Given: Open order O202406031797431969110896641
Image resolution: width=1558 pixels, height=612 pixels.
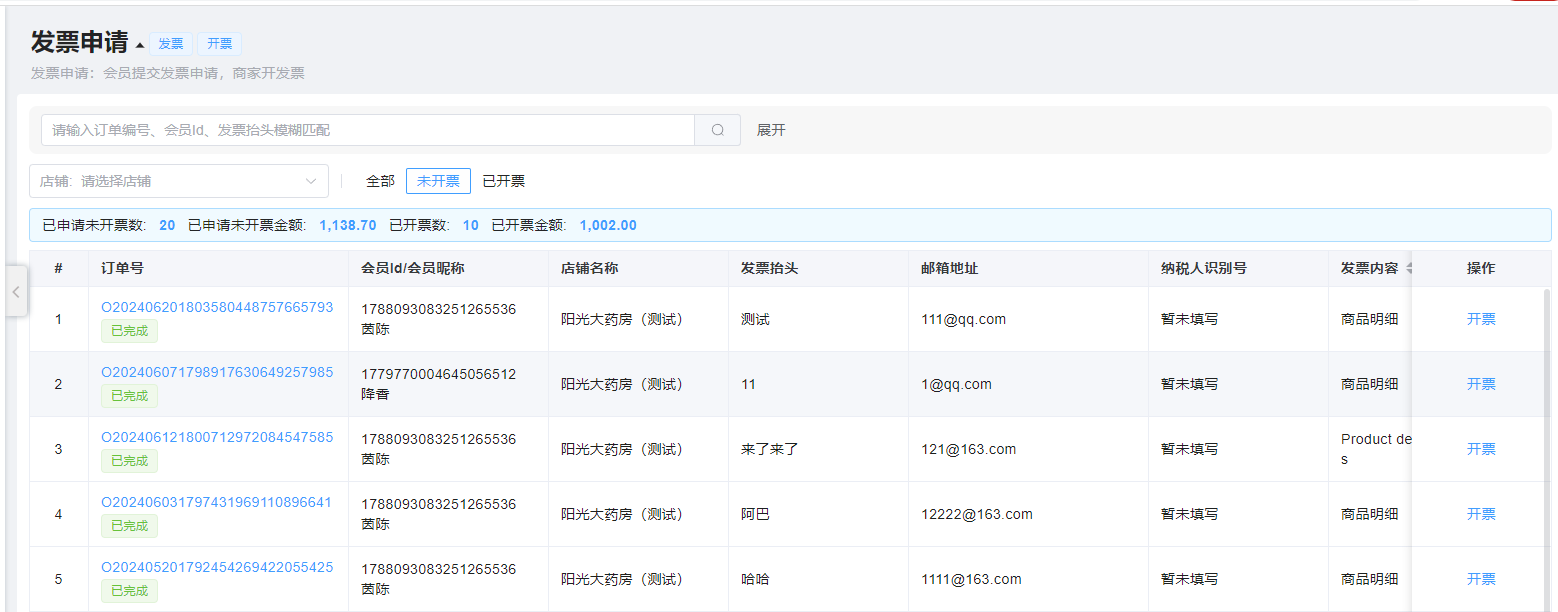Looking at the screenshot, I should [216, 502].
